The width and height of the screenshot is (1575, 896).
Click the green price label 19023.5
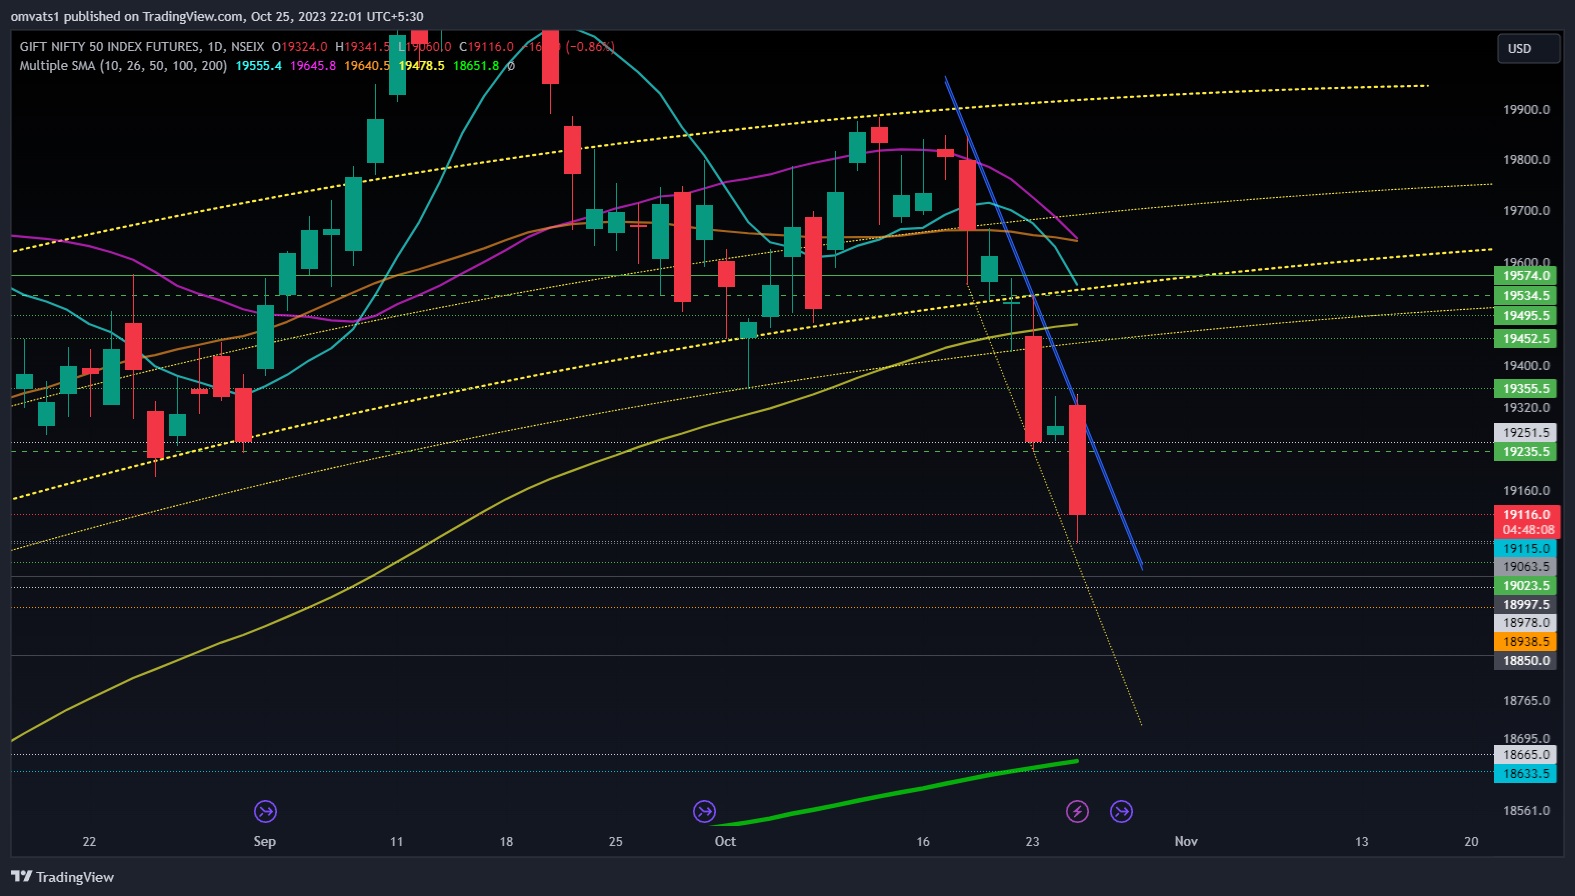(x=1527, y=586)
